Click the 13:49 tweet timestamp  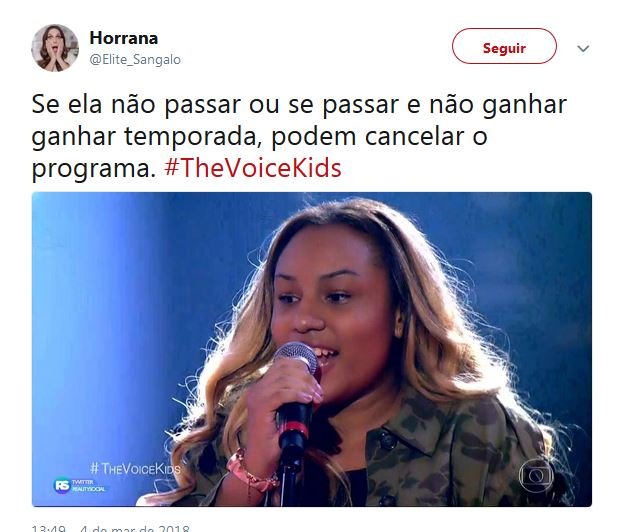(x=49, y=528)
